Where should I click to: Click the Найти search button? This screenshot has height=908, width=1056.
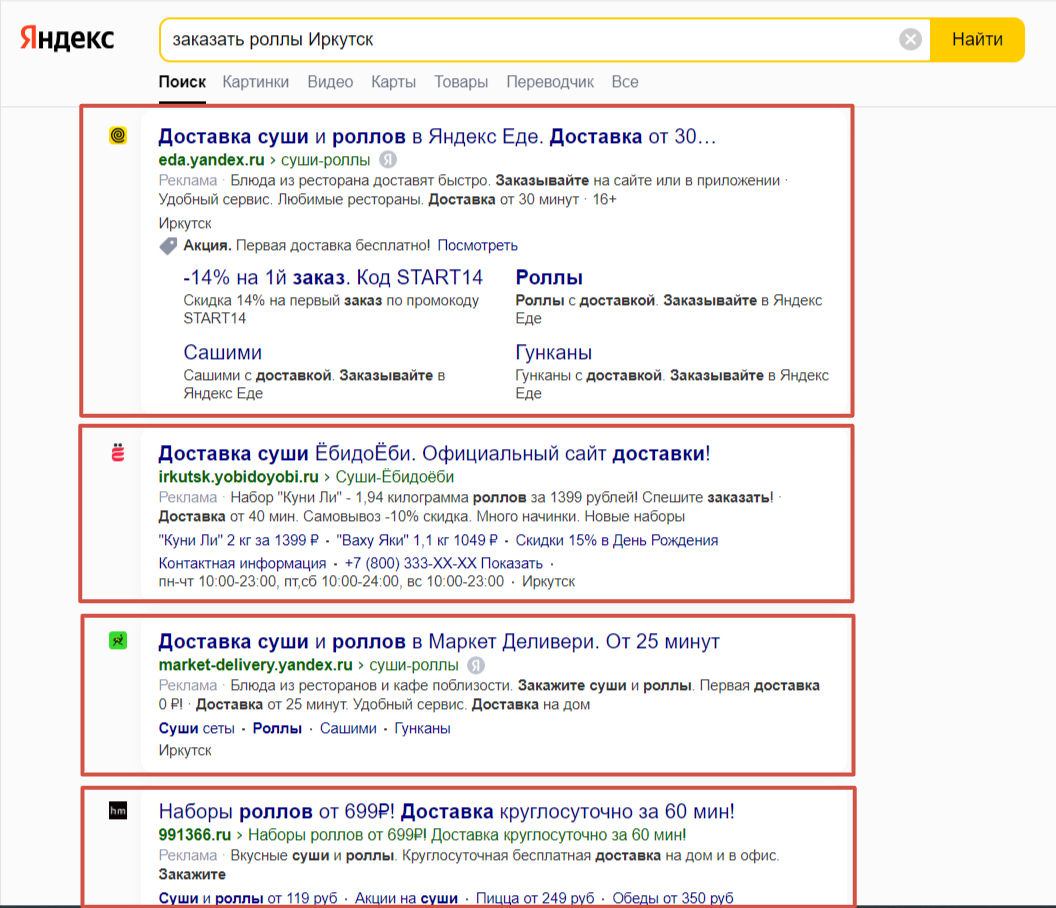click(977, 40)
